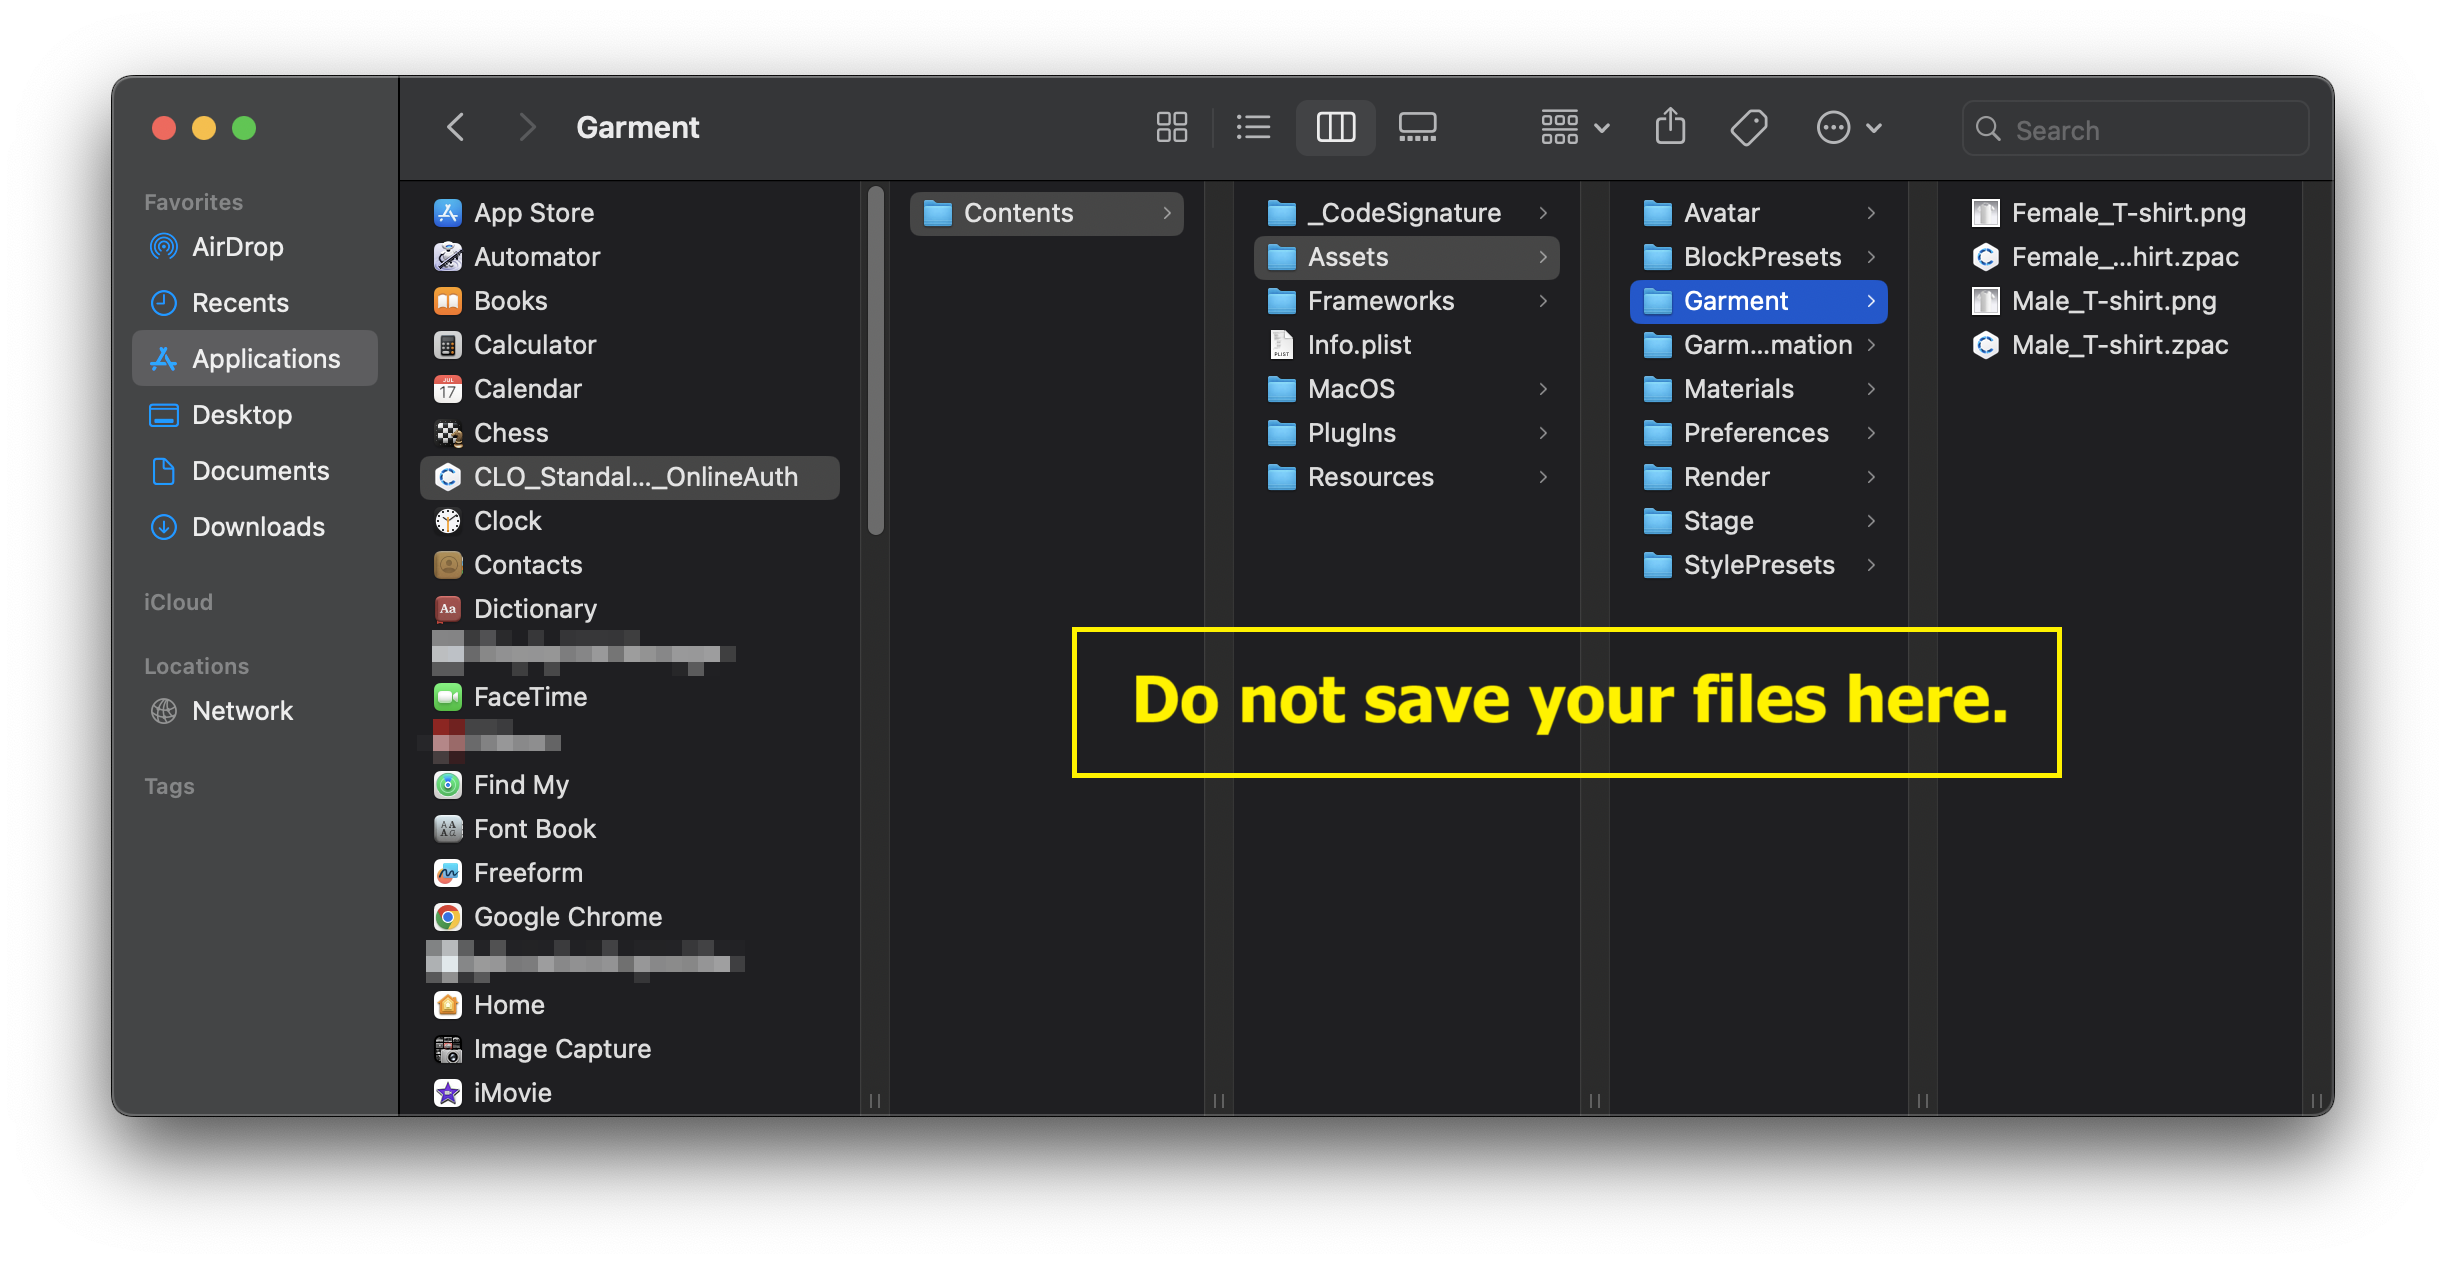The image size is (2446, 1264).
Task: Select Downloads in the sidebar
Action: pos(255,527)
